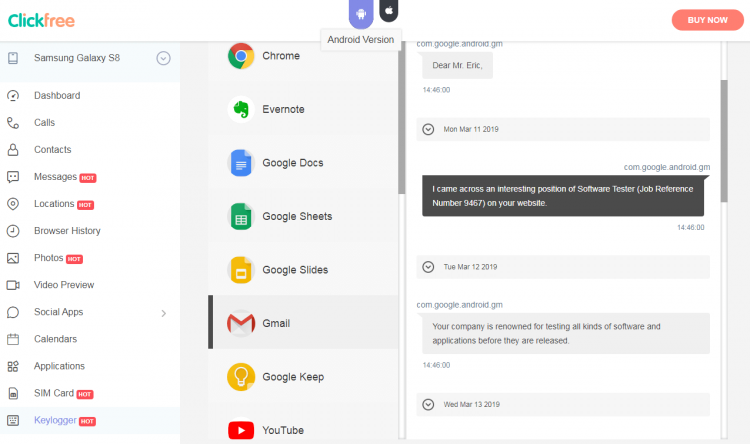Click the dark Software Tester keylog message

(x=563, y=196)
